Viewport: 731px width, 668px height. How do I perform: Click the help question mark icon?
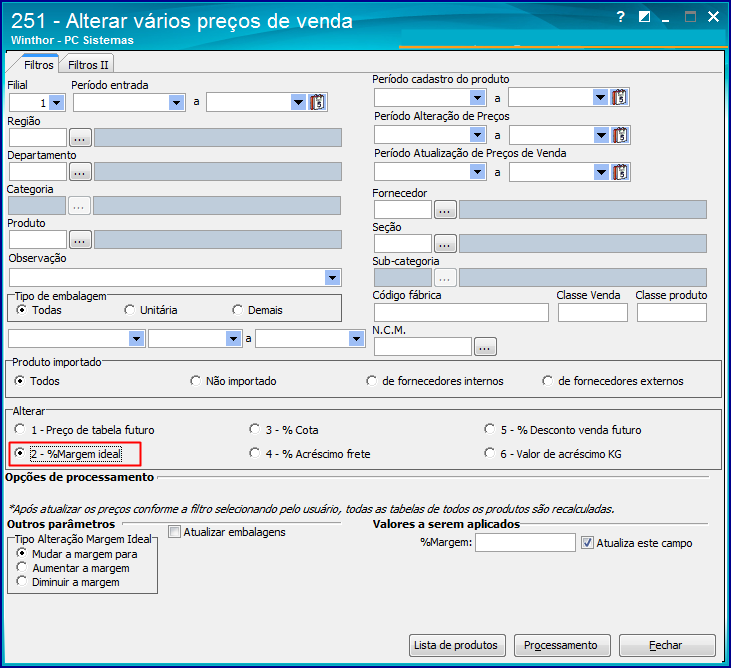[x=620, y=17]
